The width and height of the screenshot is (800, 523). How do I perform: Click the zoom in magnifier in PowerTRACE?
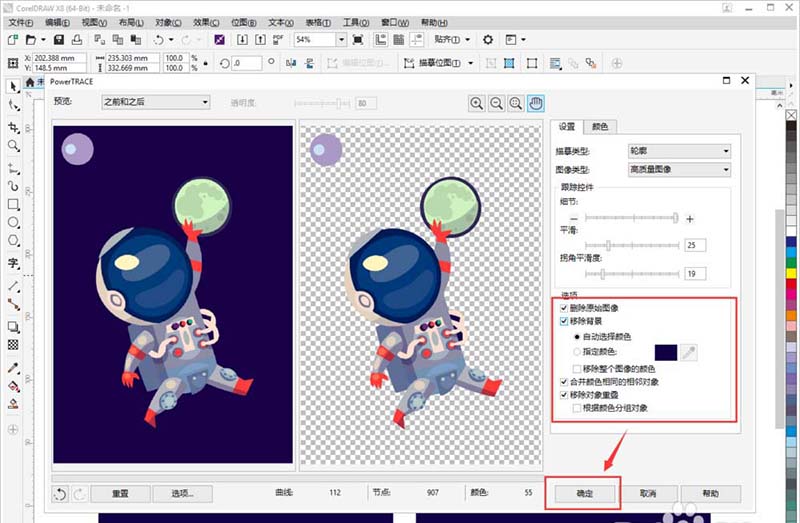(x=477, y=104)
